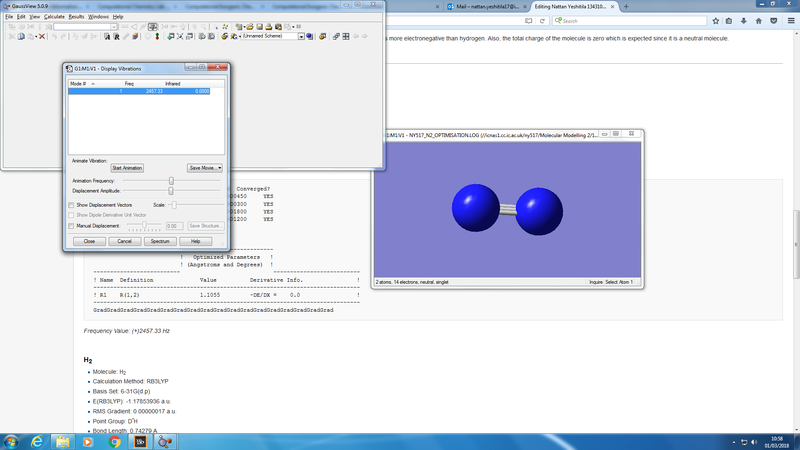The image size is (800, 450).
Task: Toggle the Manual Displacement checkbox
Action: point(71,226)
